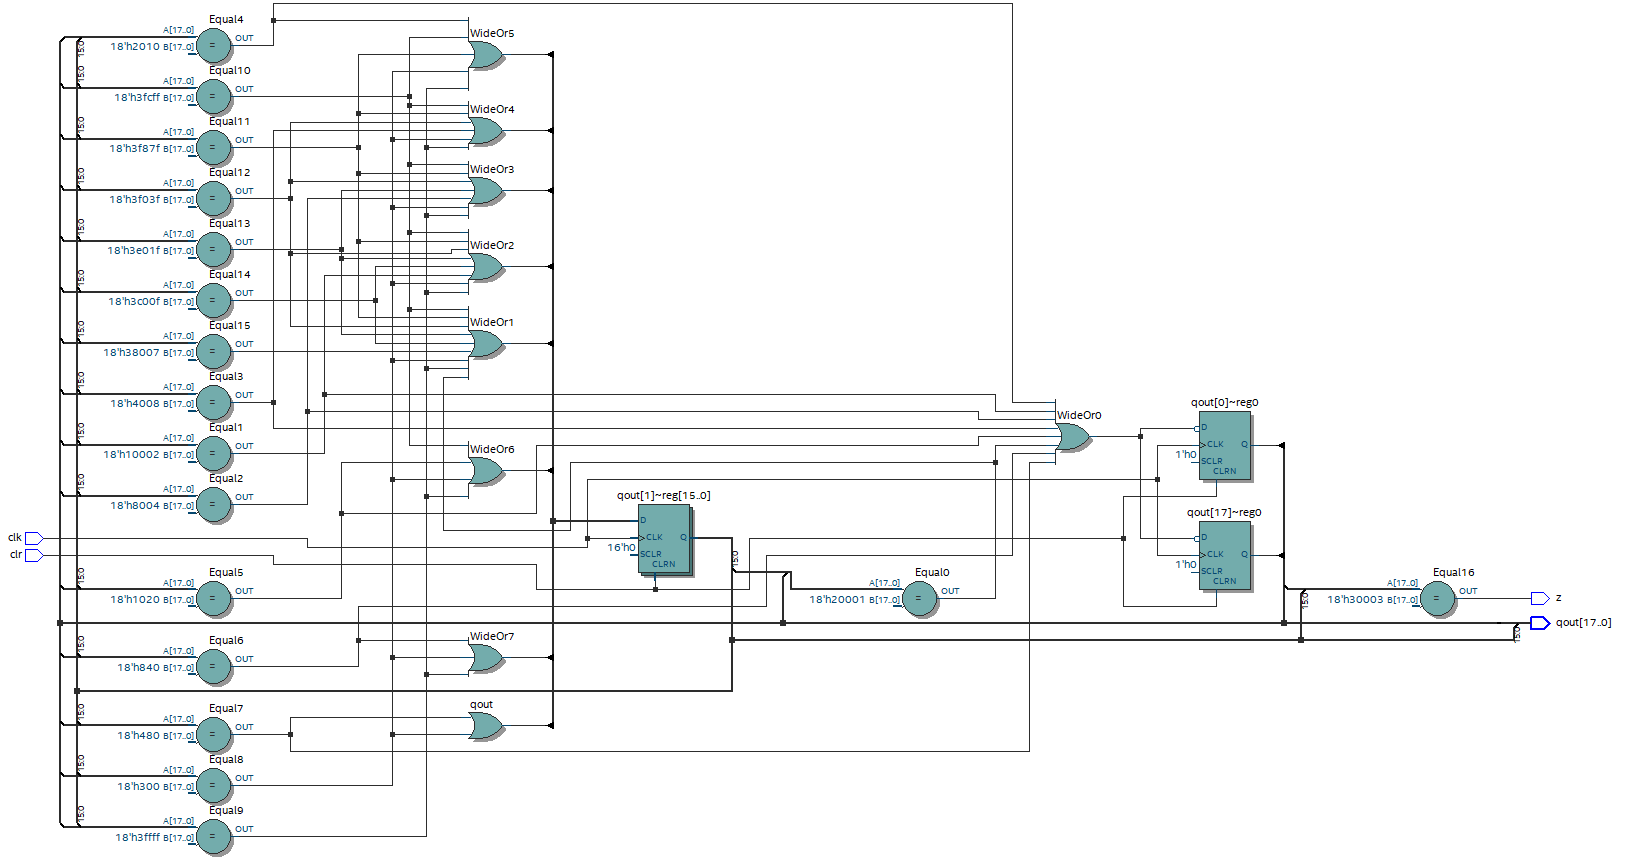Click the 16'h0 SCLR constant label

point(621,547)
